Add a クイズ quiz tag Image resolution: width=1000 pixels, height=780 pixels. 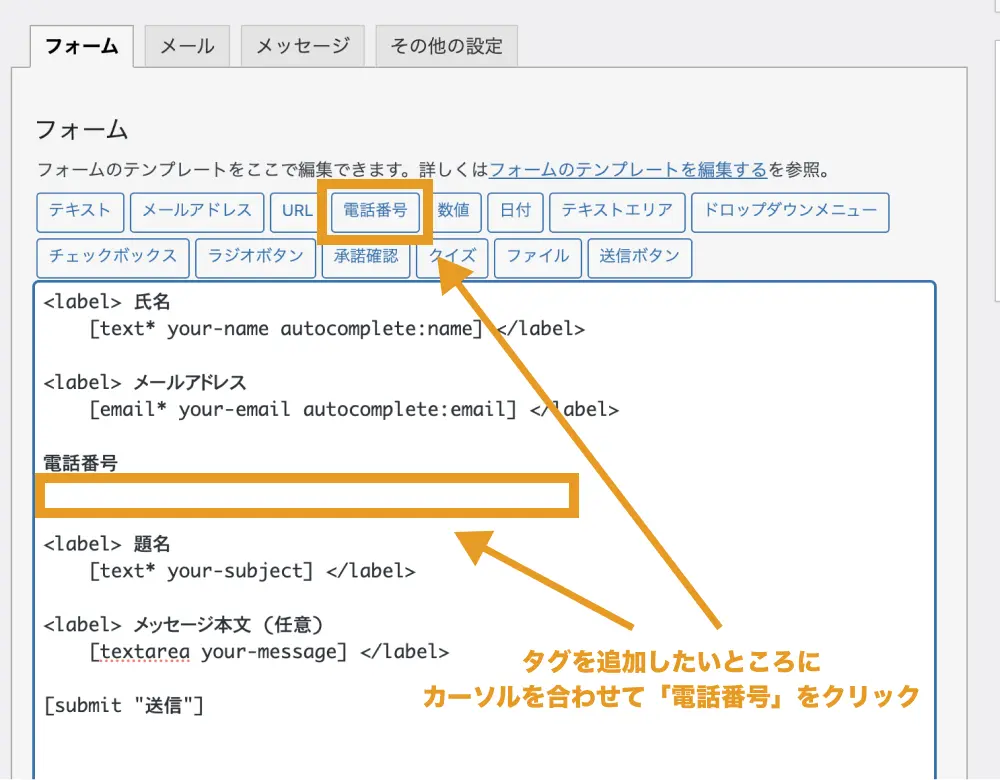pyautogui.click(x=453, y=257)
